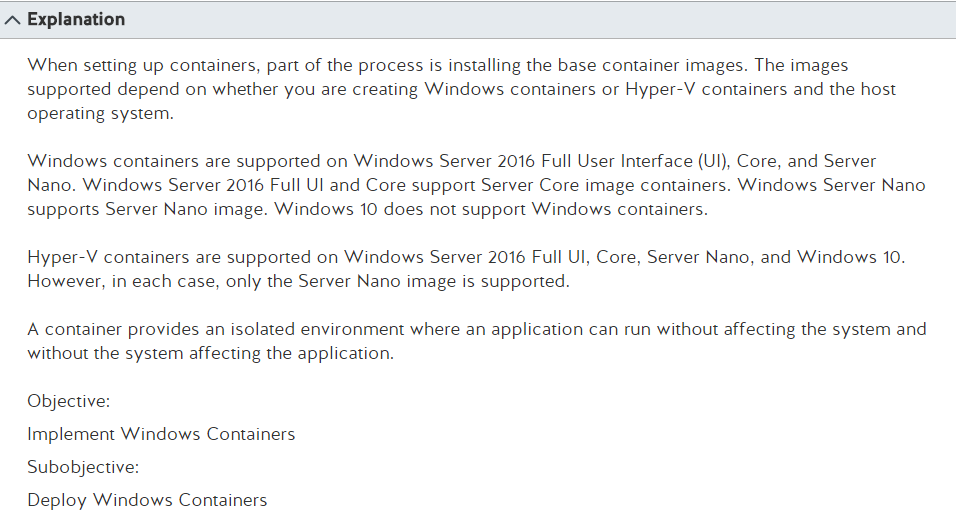956x529 pixels.
Task: Click the line 'without the system affecting the application.'
Action: [x=211, y=353]
